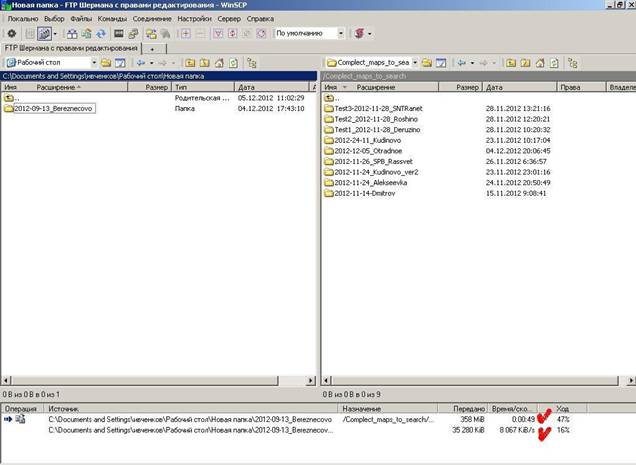Expand remote panel back-history dropdown arrow
636x465 pixels.
473,63
